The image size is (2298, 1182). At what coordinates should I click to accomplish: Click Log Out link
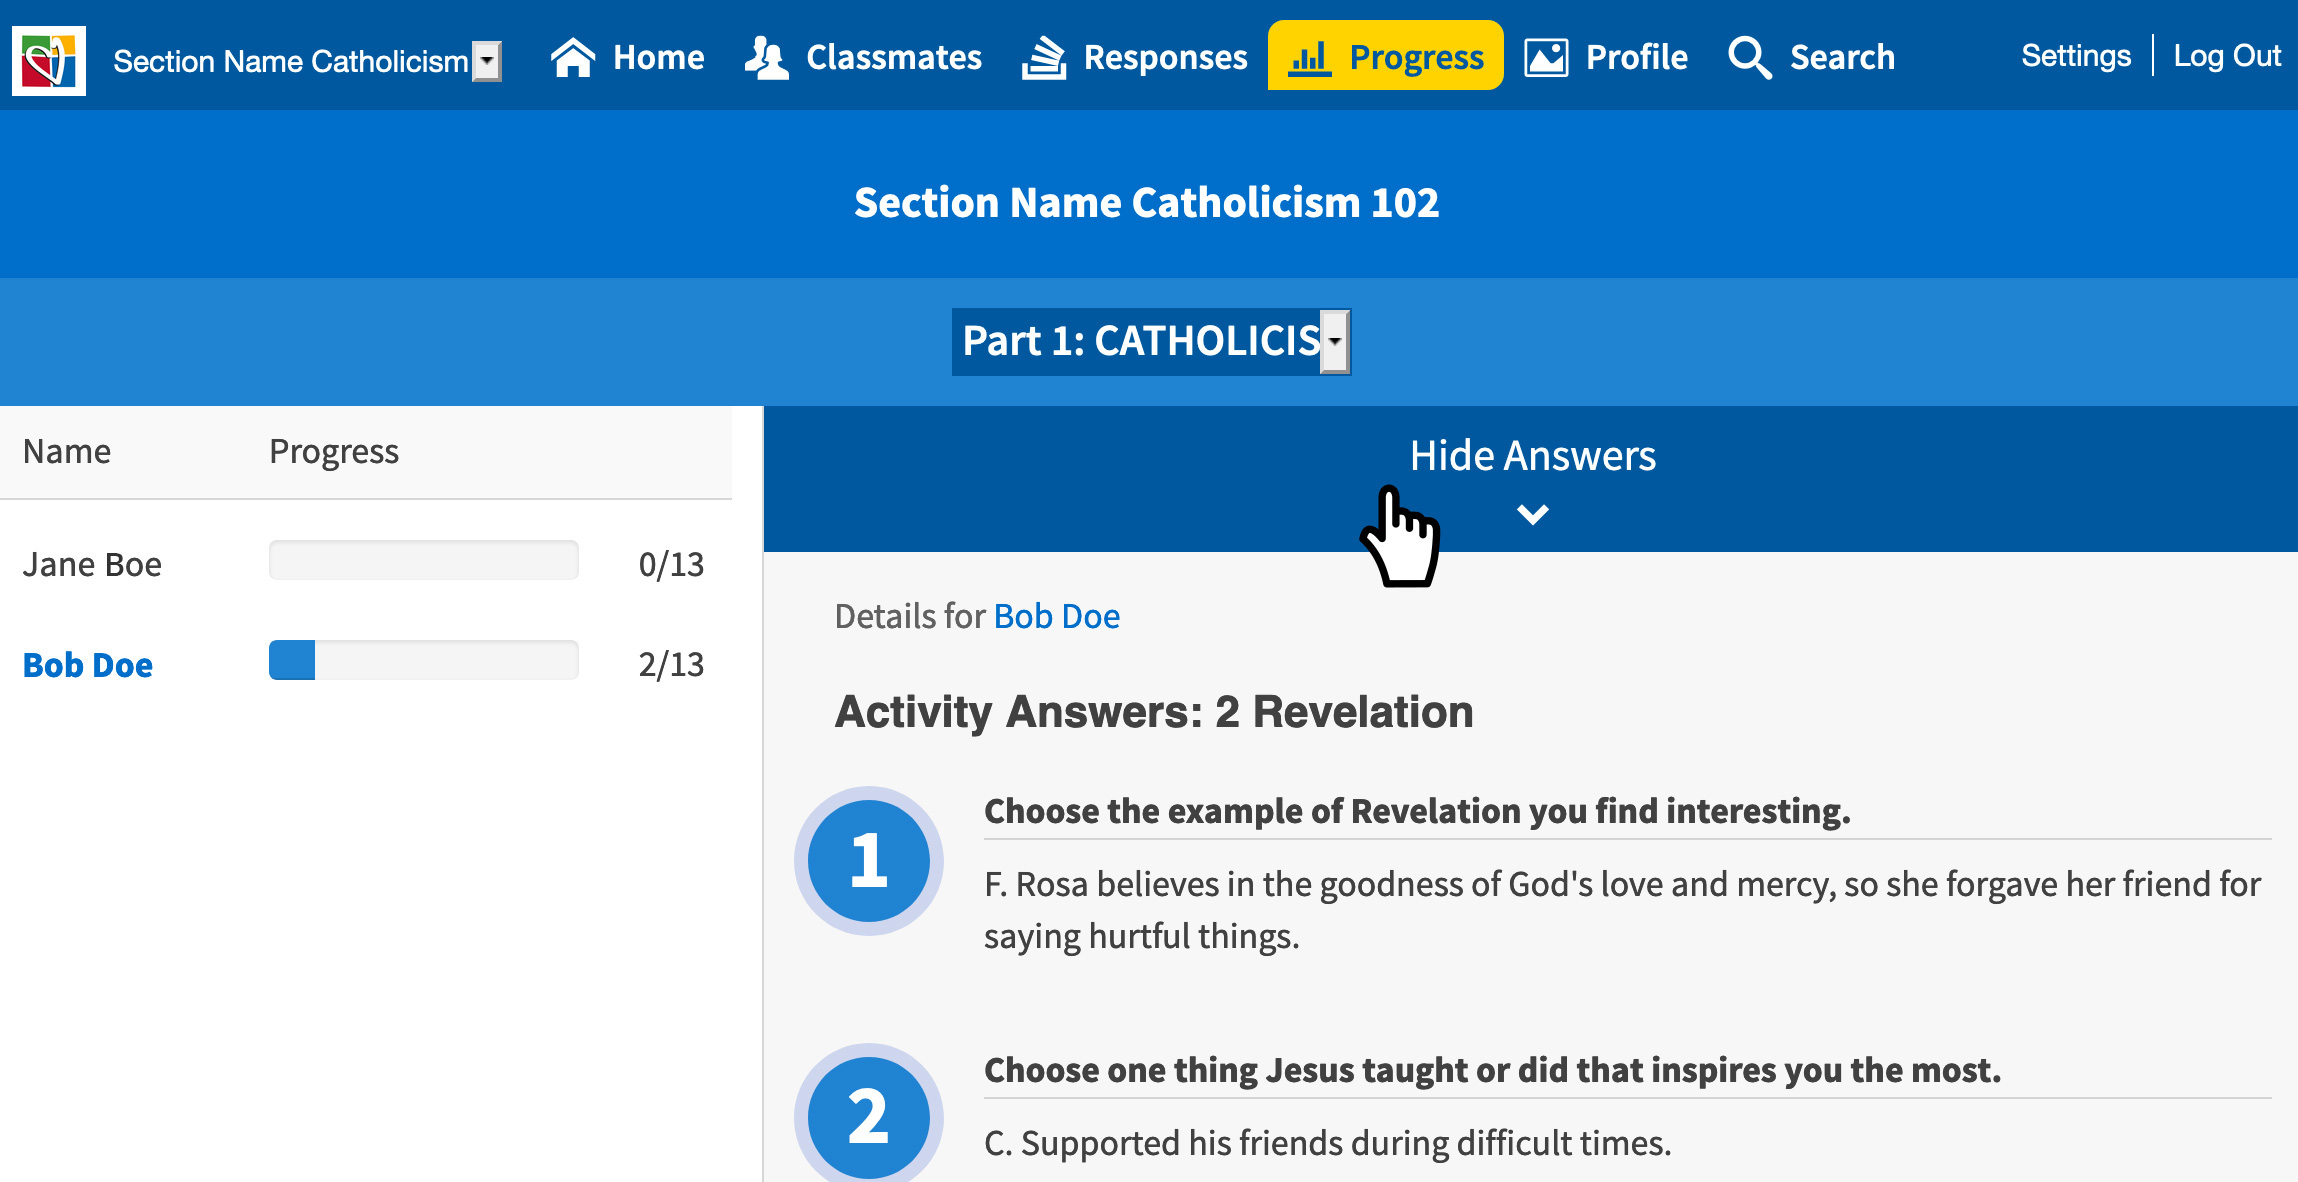tap(2227, 55)
